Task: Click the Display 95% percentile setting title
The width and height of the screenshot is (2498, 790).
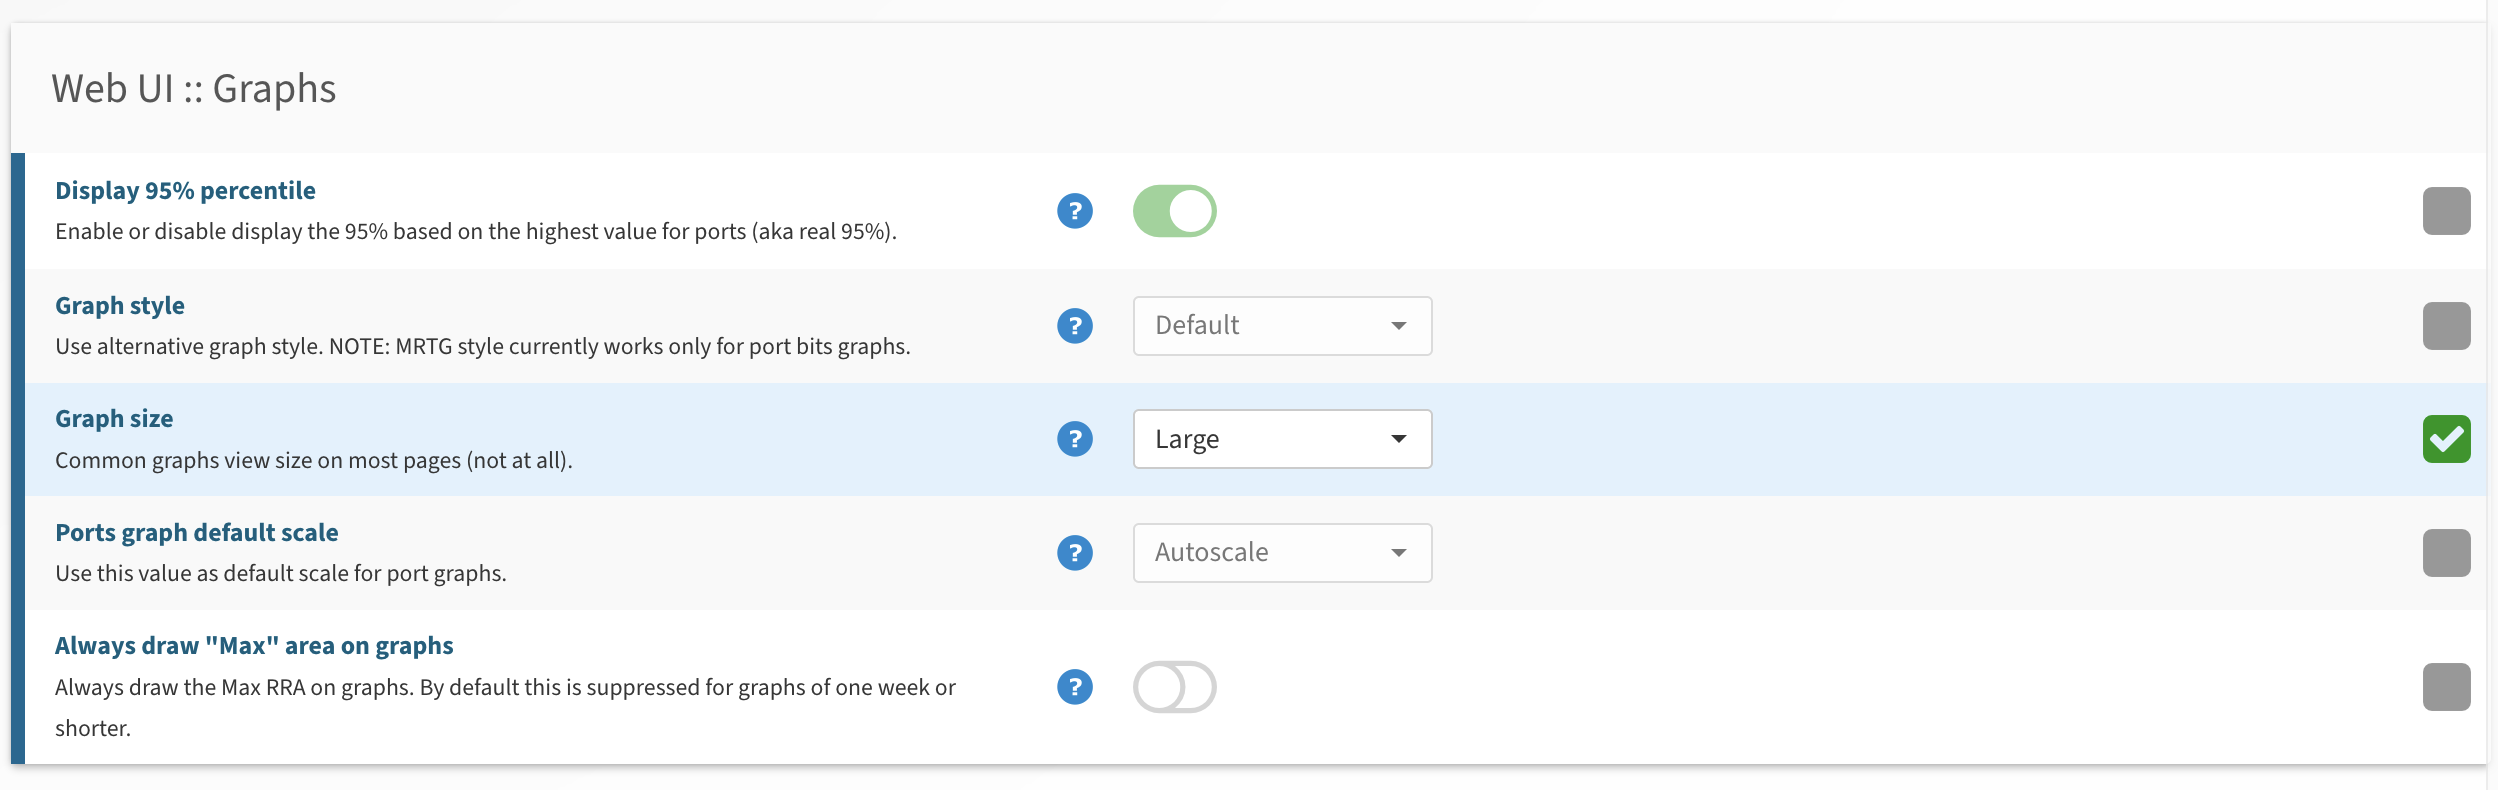Action: (185, 191)
